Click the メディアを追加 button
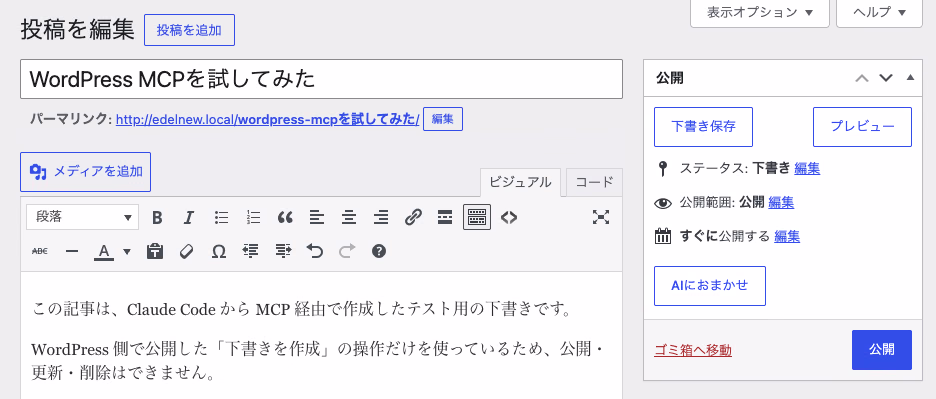936x399 pixels. click(85, 172)
